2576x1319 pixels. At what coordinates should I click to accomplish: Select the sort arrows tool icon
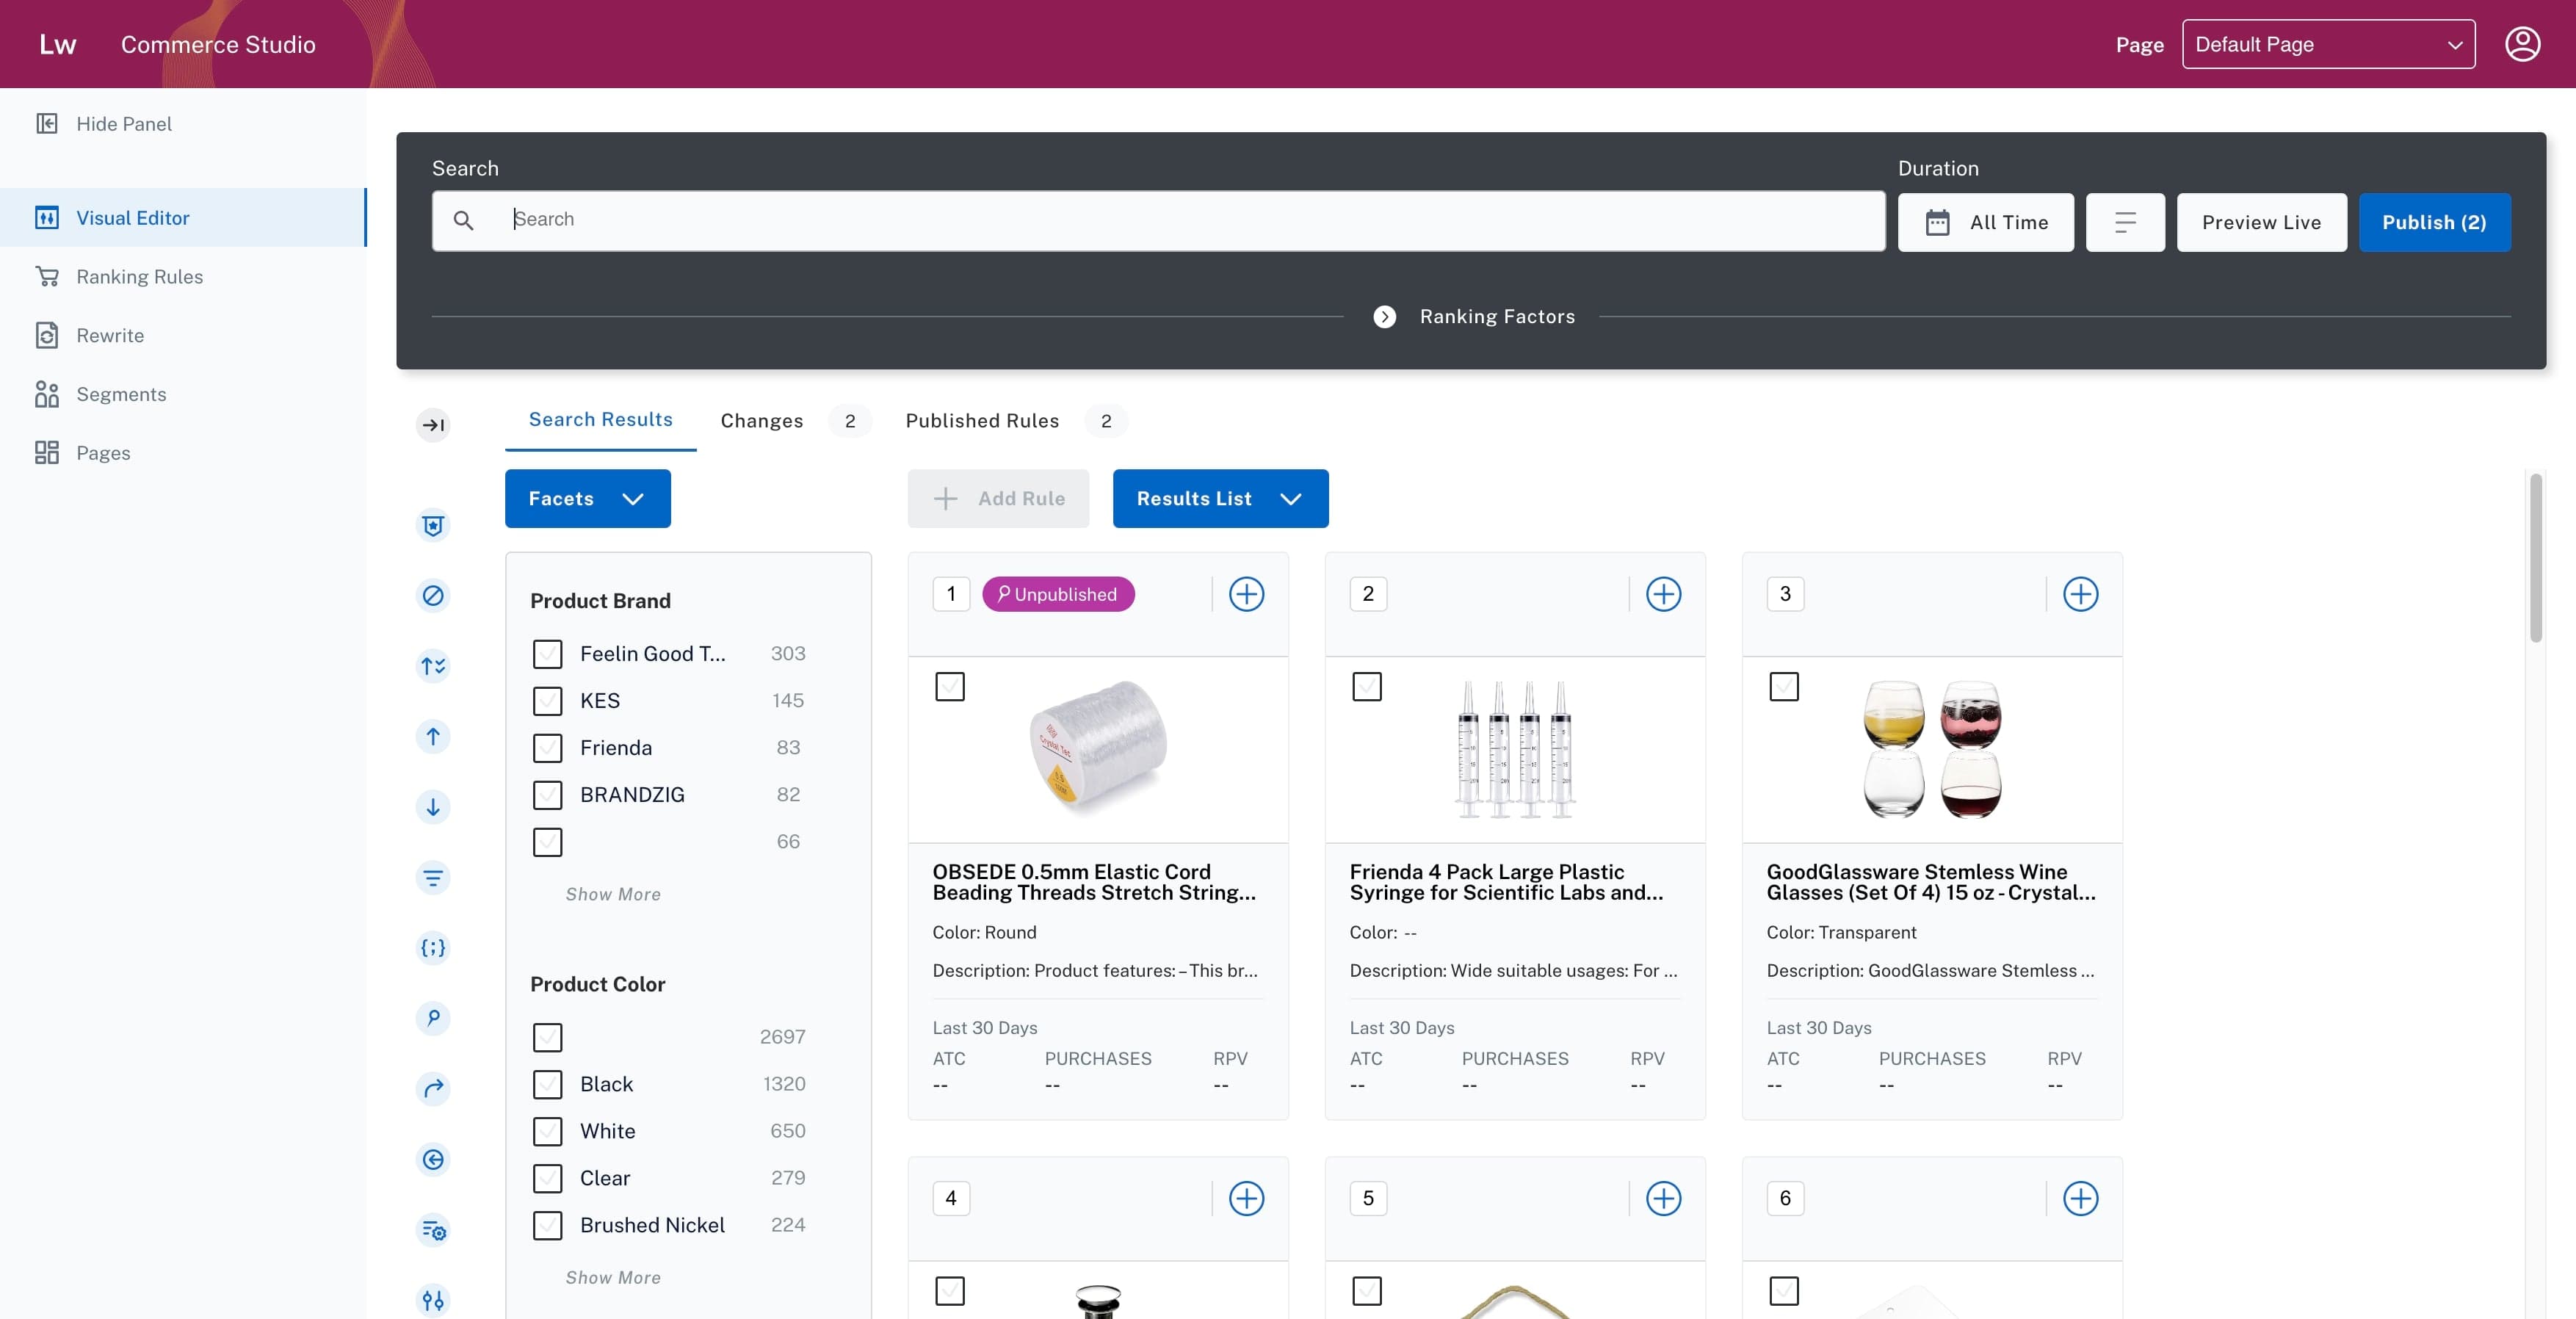pos(433,666)
